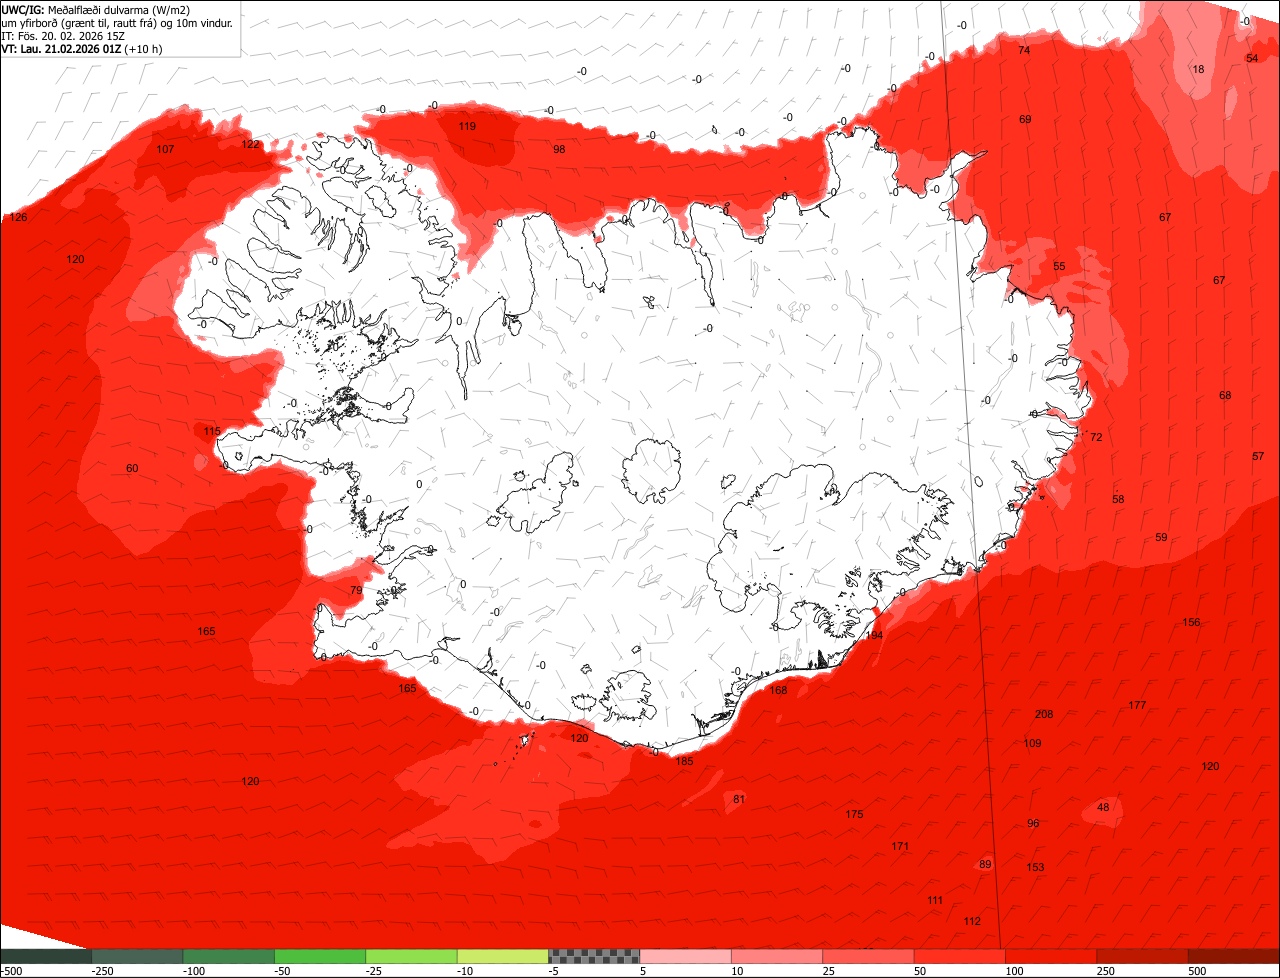Select the red legend swatch between 50 and 100
The height and width of the screenshot is (978, 1280).
(960, 956)
